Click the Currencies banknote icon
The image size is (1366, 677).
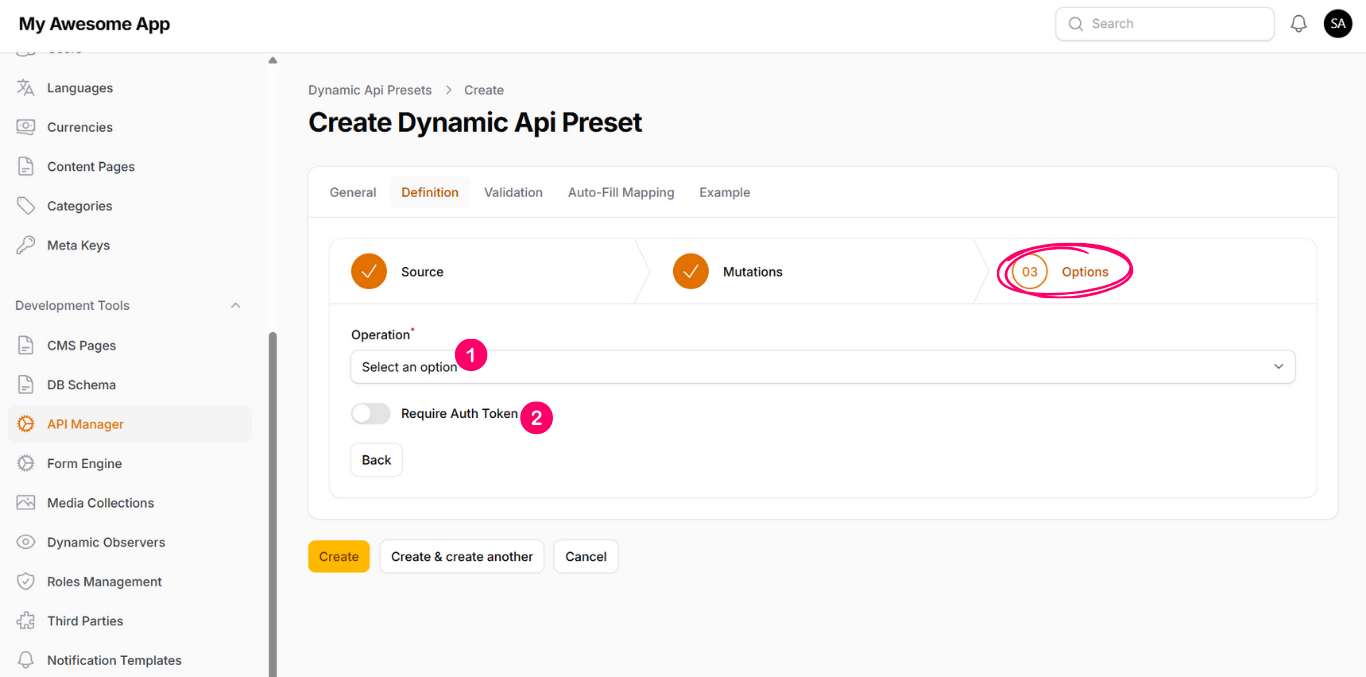(x=26, y=127)
